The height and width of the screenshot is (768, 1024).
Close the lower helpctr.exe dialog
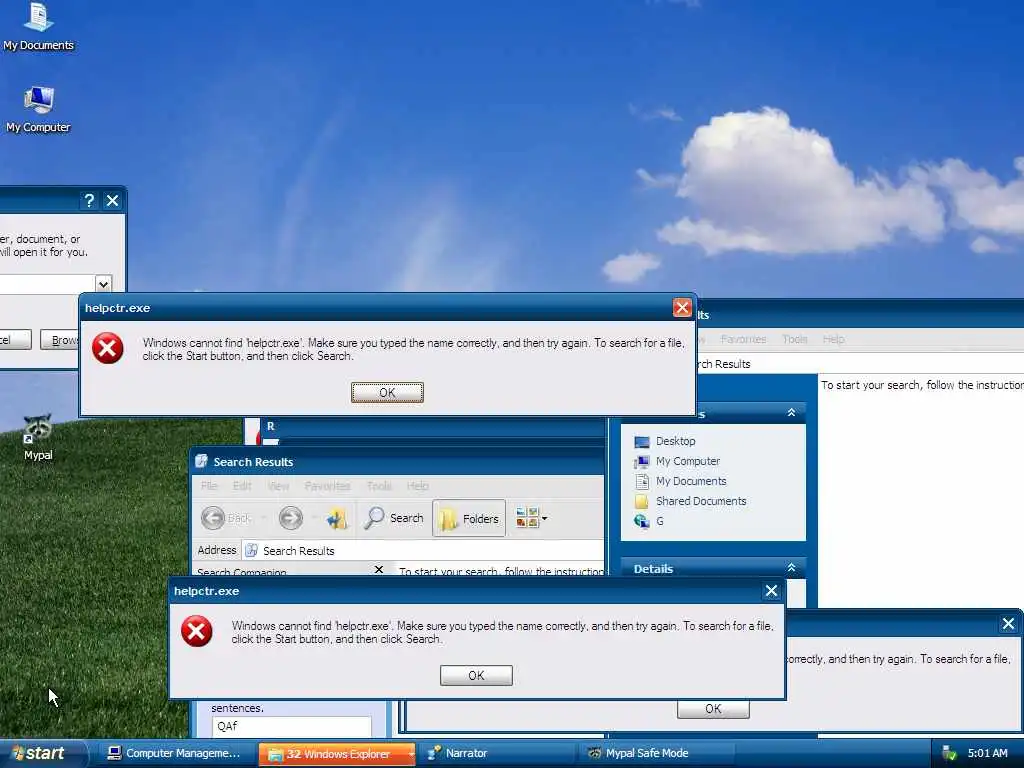click(x=771, y=591)
